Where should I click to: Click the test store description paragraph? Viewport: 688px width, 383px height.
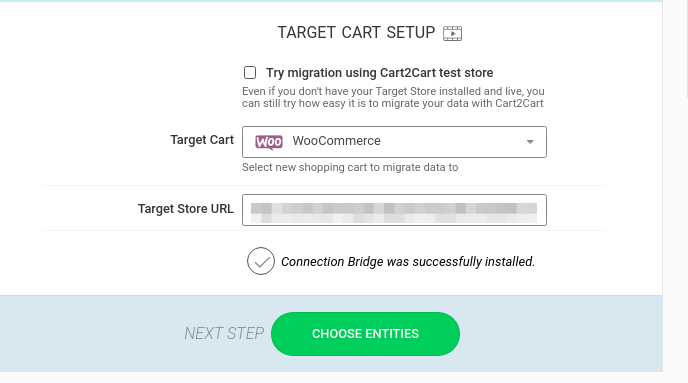click(x=393, y=97)
